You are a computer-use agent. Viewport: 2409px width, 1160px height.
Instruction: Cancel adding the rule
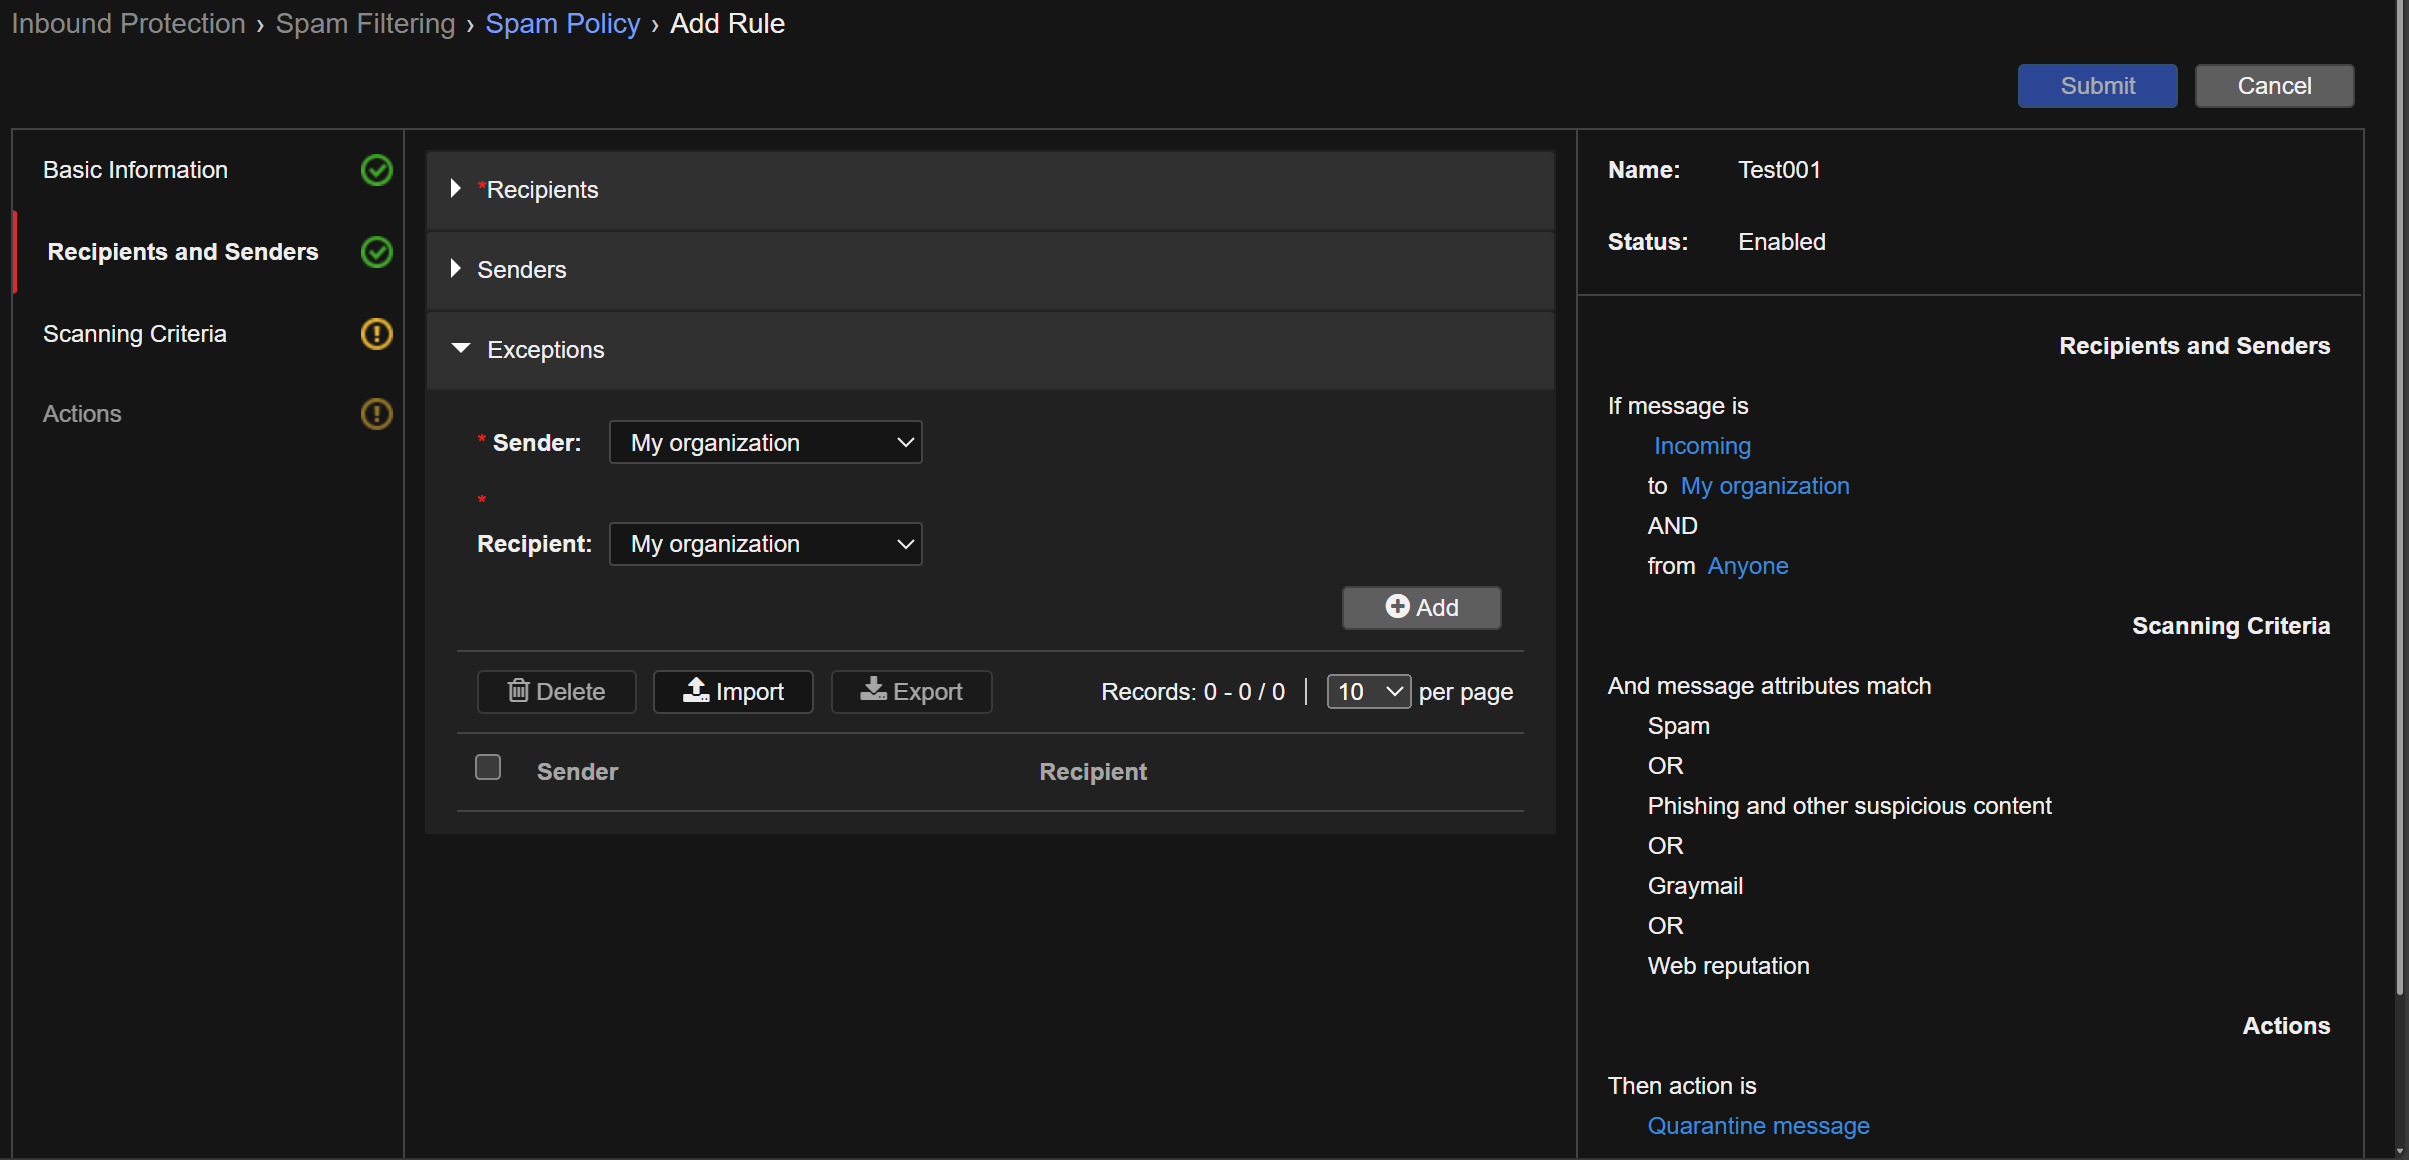2274,86
